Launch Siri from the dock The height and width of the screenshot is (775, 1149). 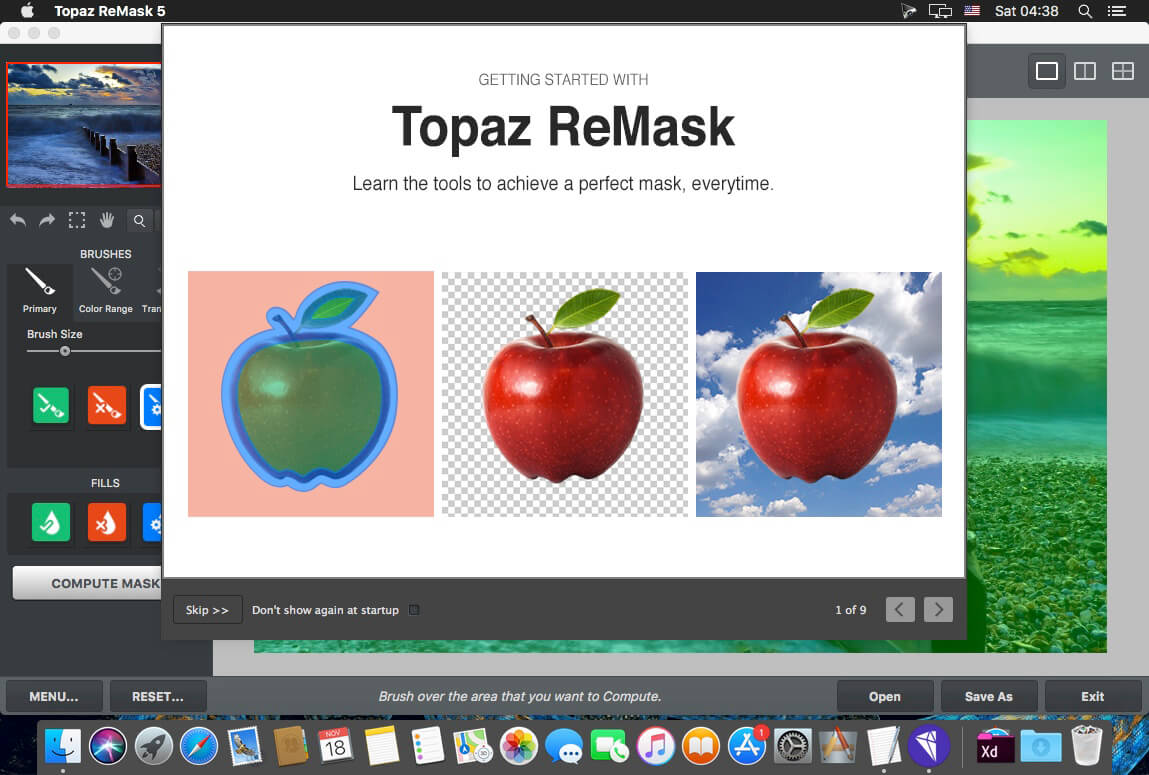[x=108, y=747]
